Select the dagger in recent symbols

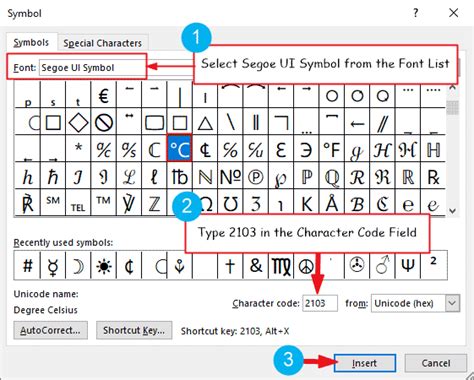click(x=230, y=266)
